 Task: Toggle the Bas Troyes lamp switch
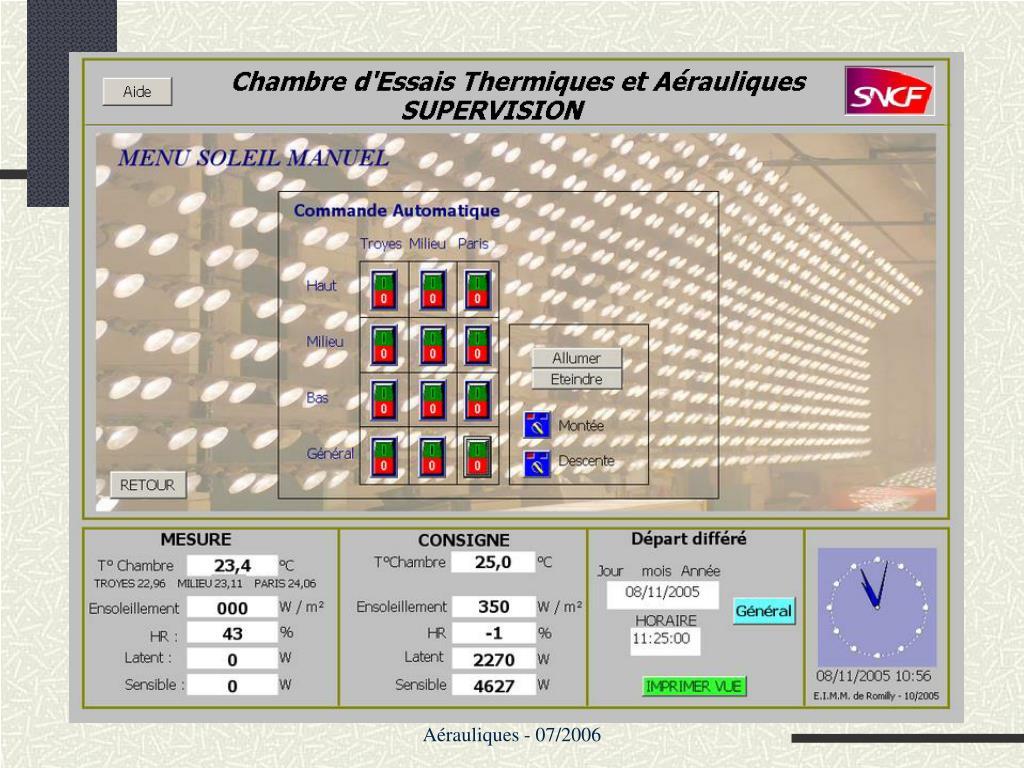point(384,400)
